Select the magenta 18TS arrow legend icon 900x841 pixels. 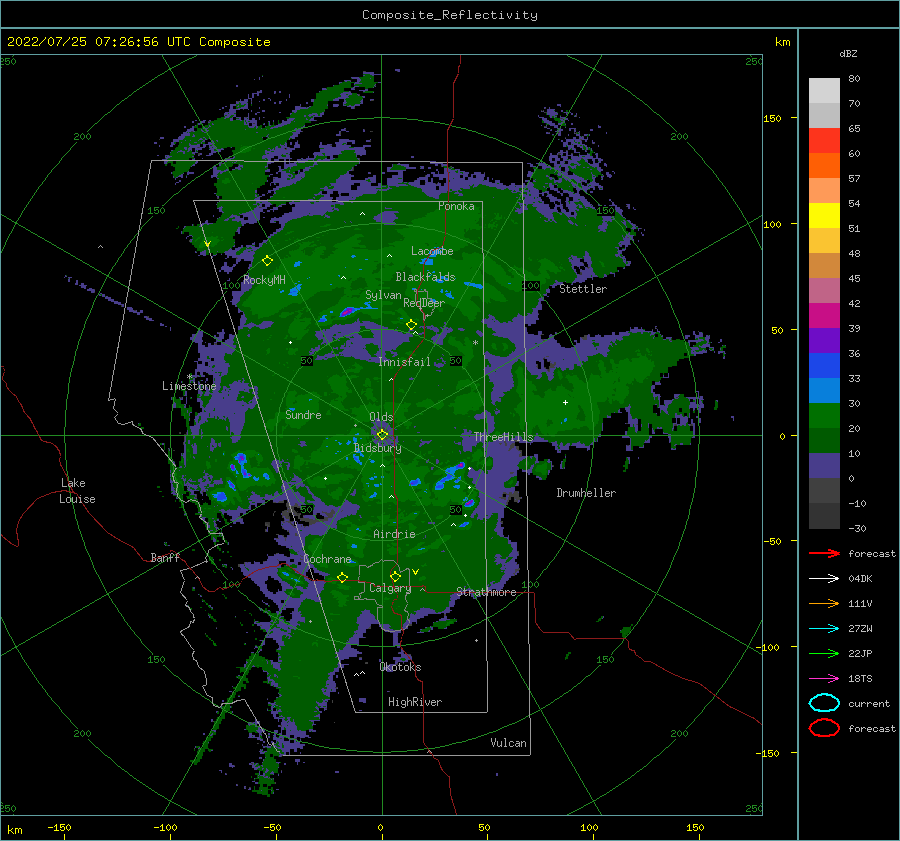pyautogui.click(x=824, y=679)
